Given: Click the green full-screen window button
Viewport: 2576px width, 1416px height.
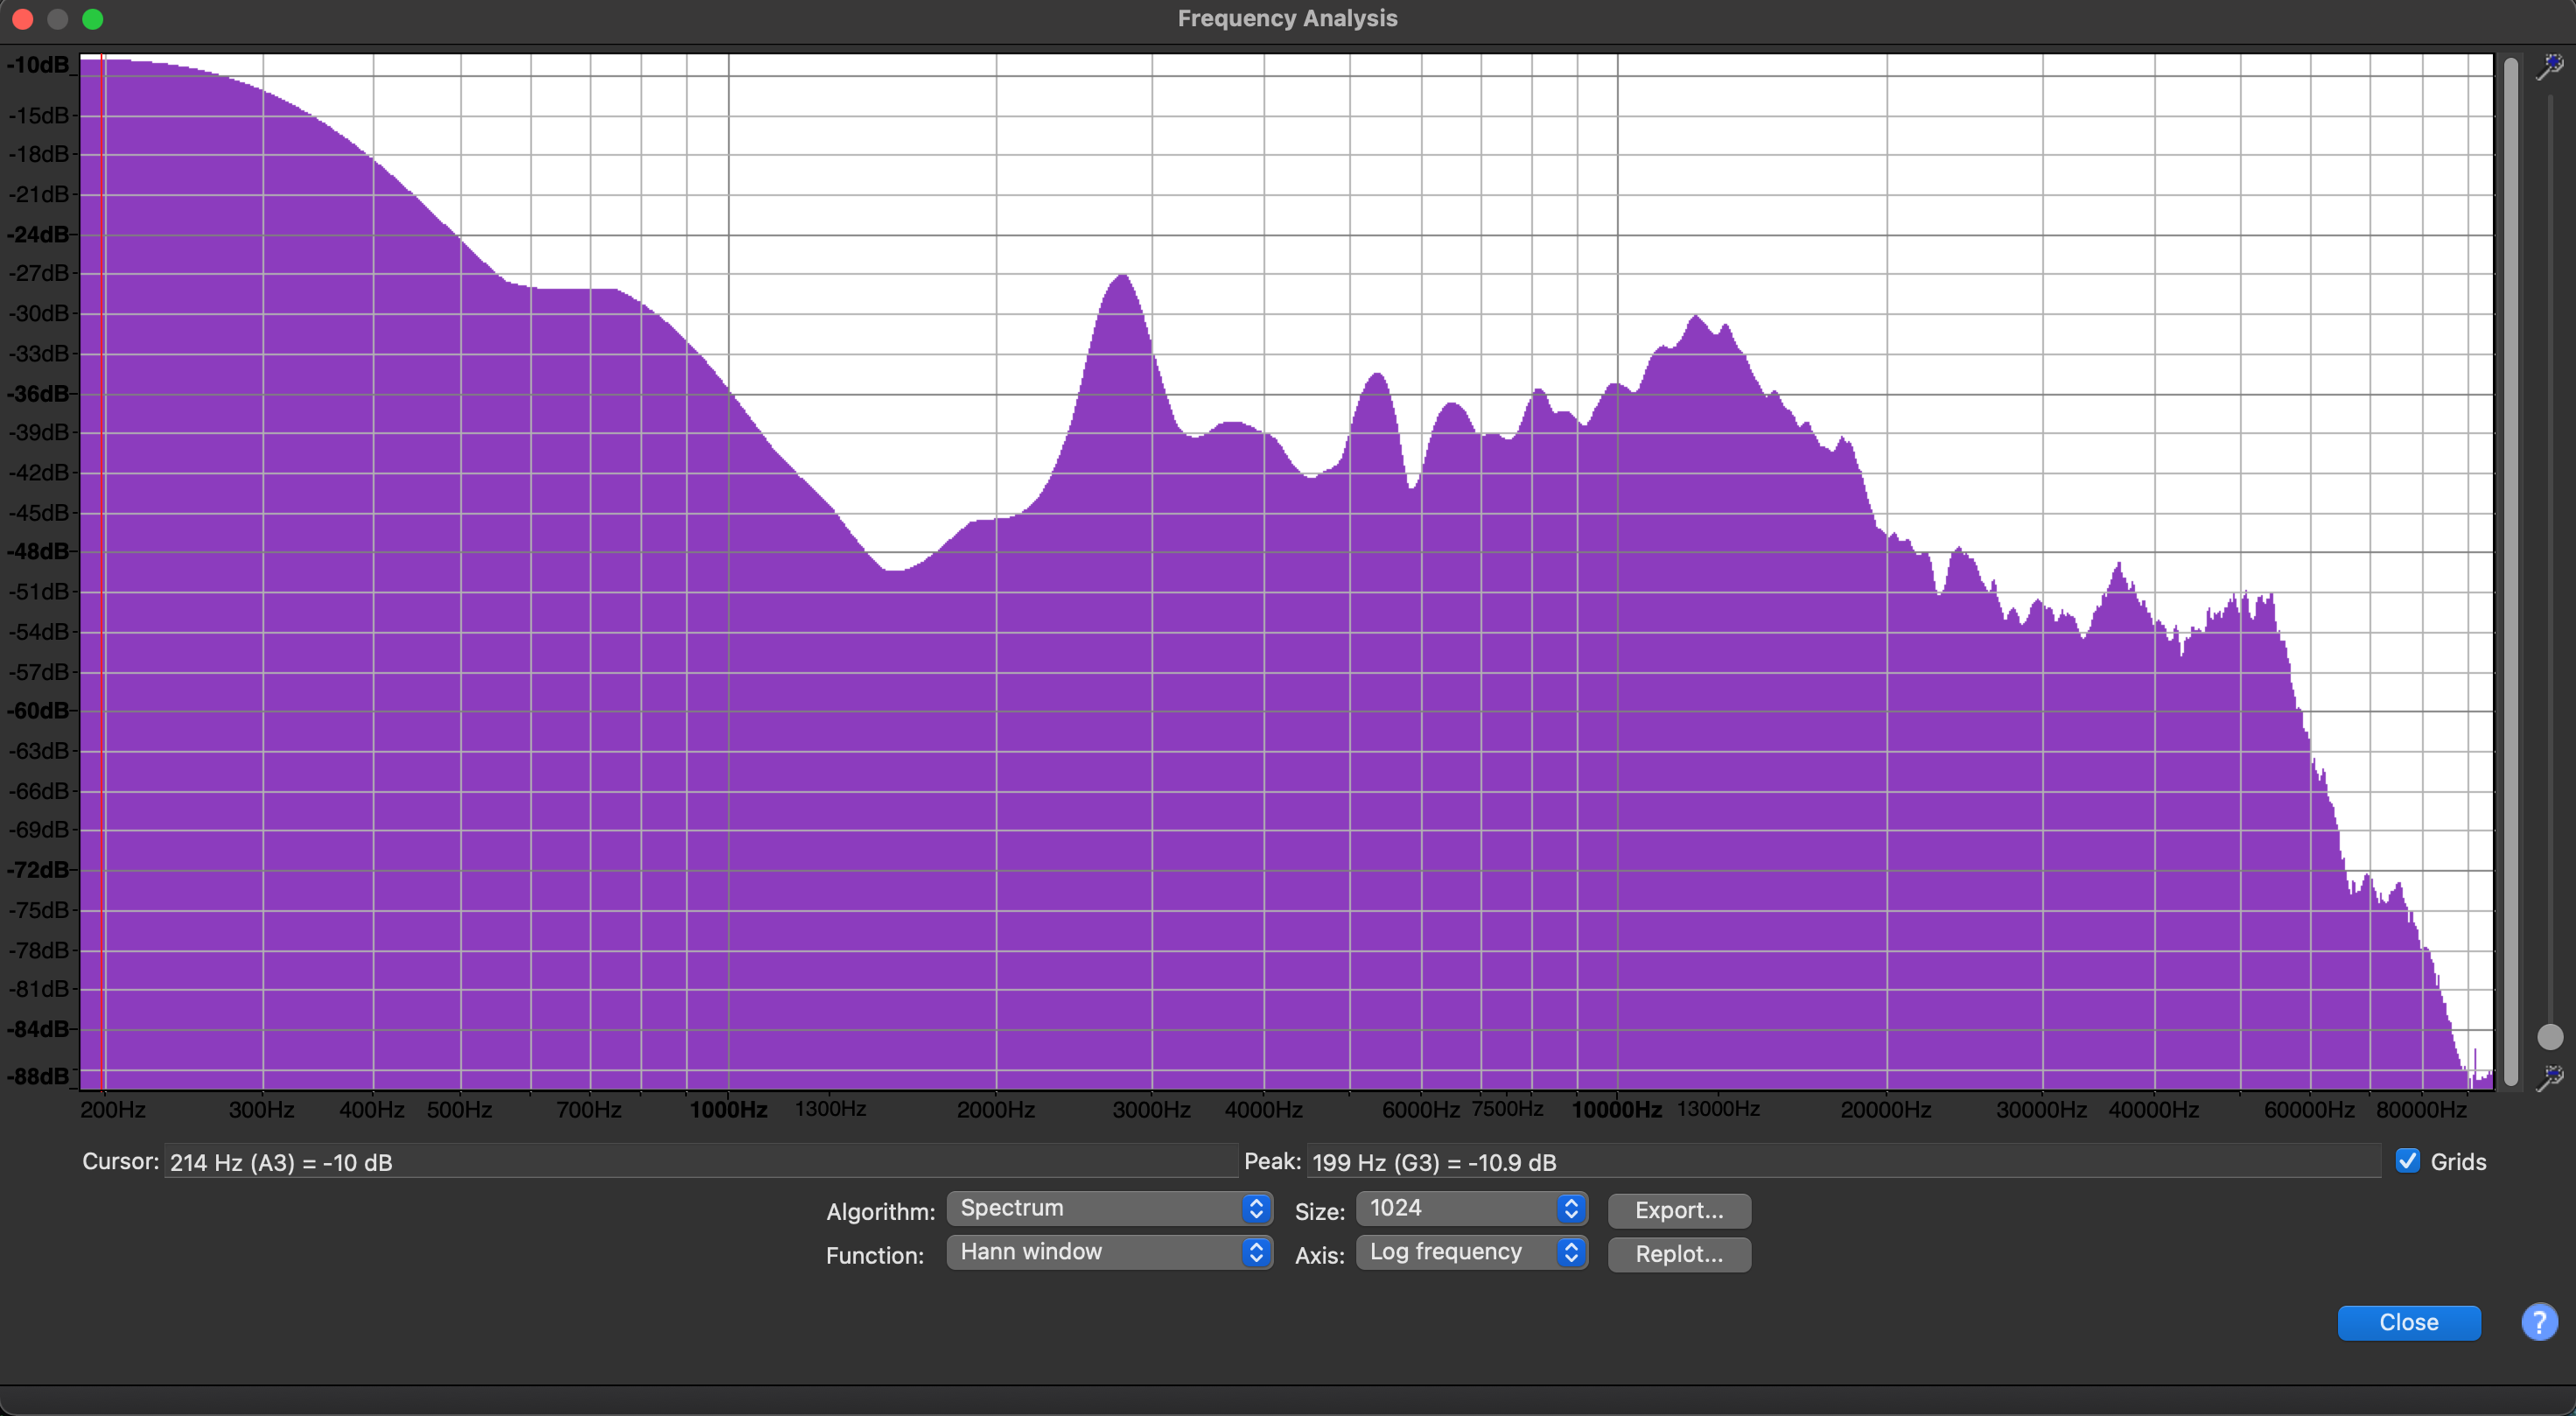Looking at the screenshot, I should [x=93, y=19].
